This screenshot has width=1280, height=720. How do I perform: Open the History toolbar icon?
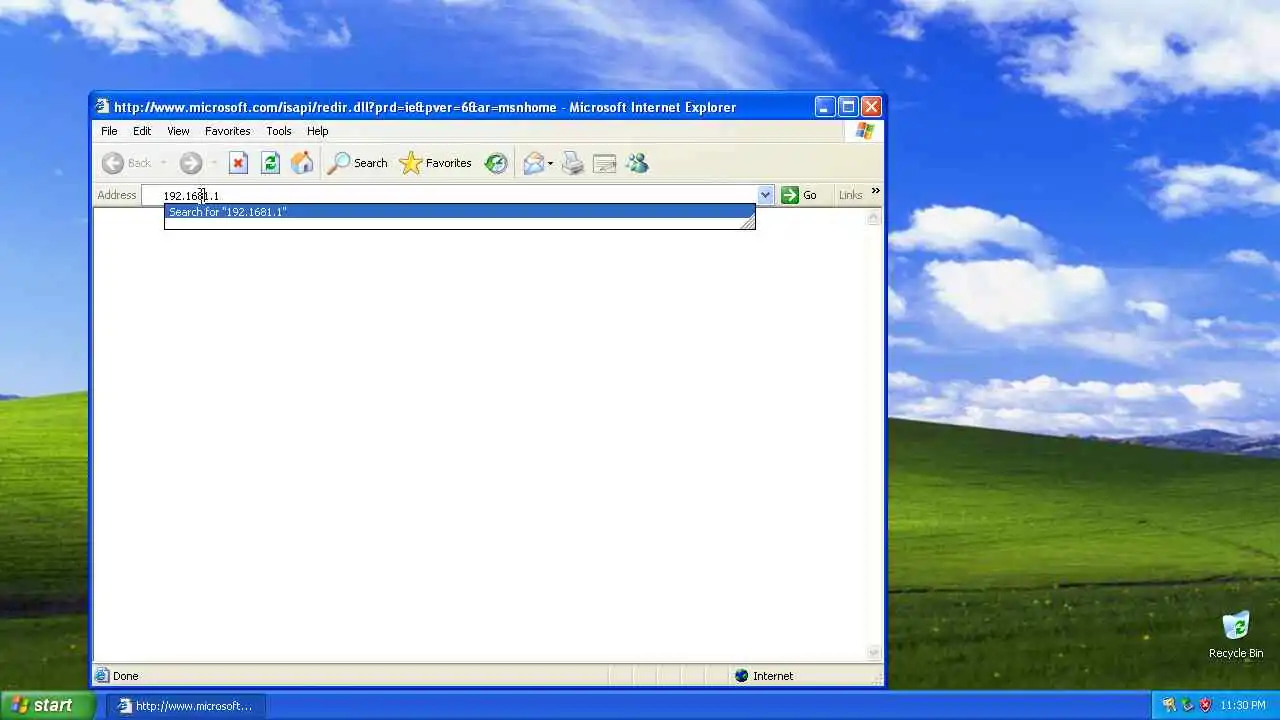pos(496,163)
